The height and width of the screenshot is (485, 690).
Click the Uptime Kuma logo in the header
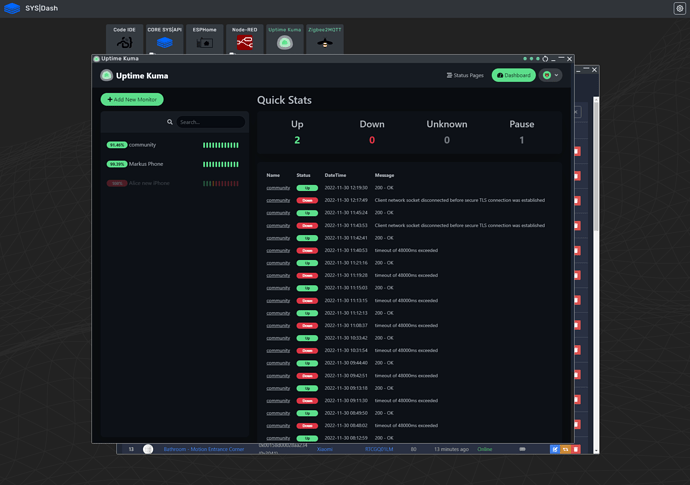[106, 76]
